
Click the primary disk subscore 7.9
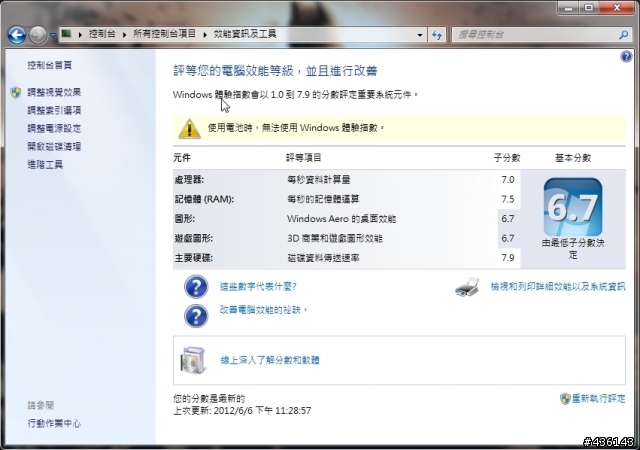pos(508,258)
